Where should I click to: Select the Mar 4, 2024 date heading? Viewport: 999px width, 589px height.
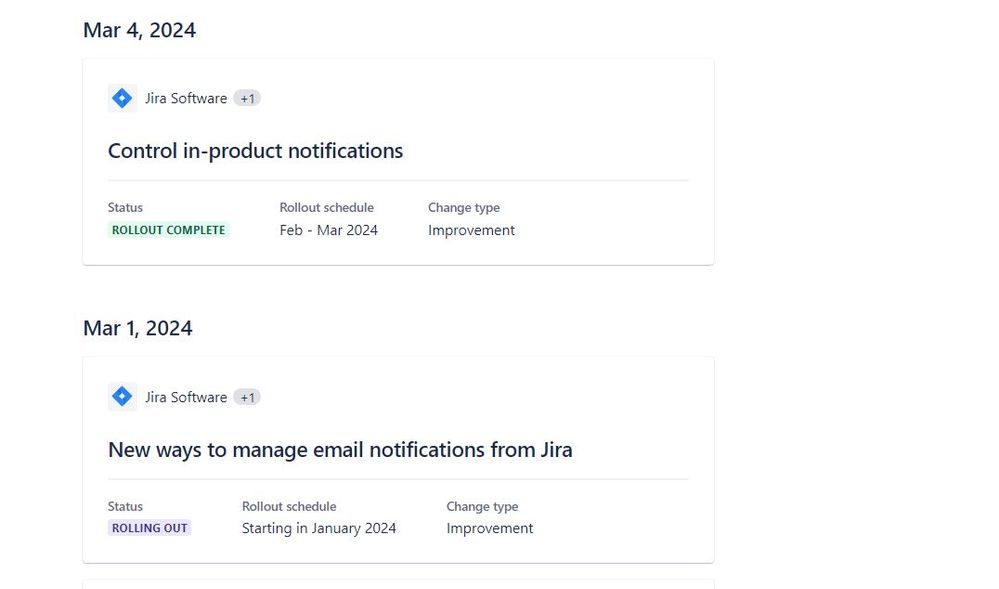[139, 30]
